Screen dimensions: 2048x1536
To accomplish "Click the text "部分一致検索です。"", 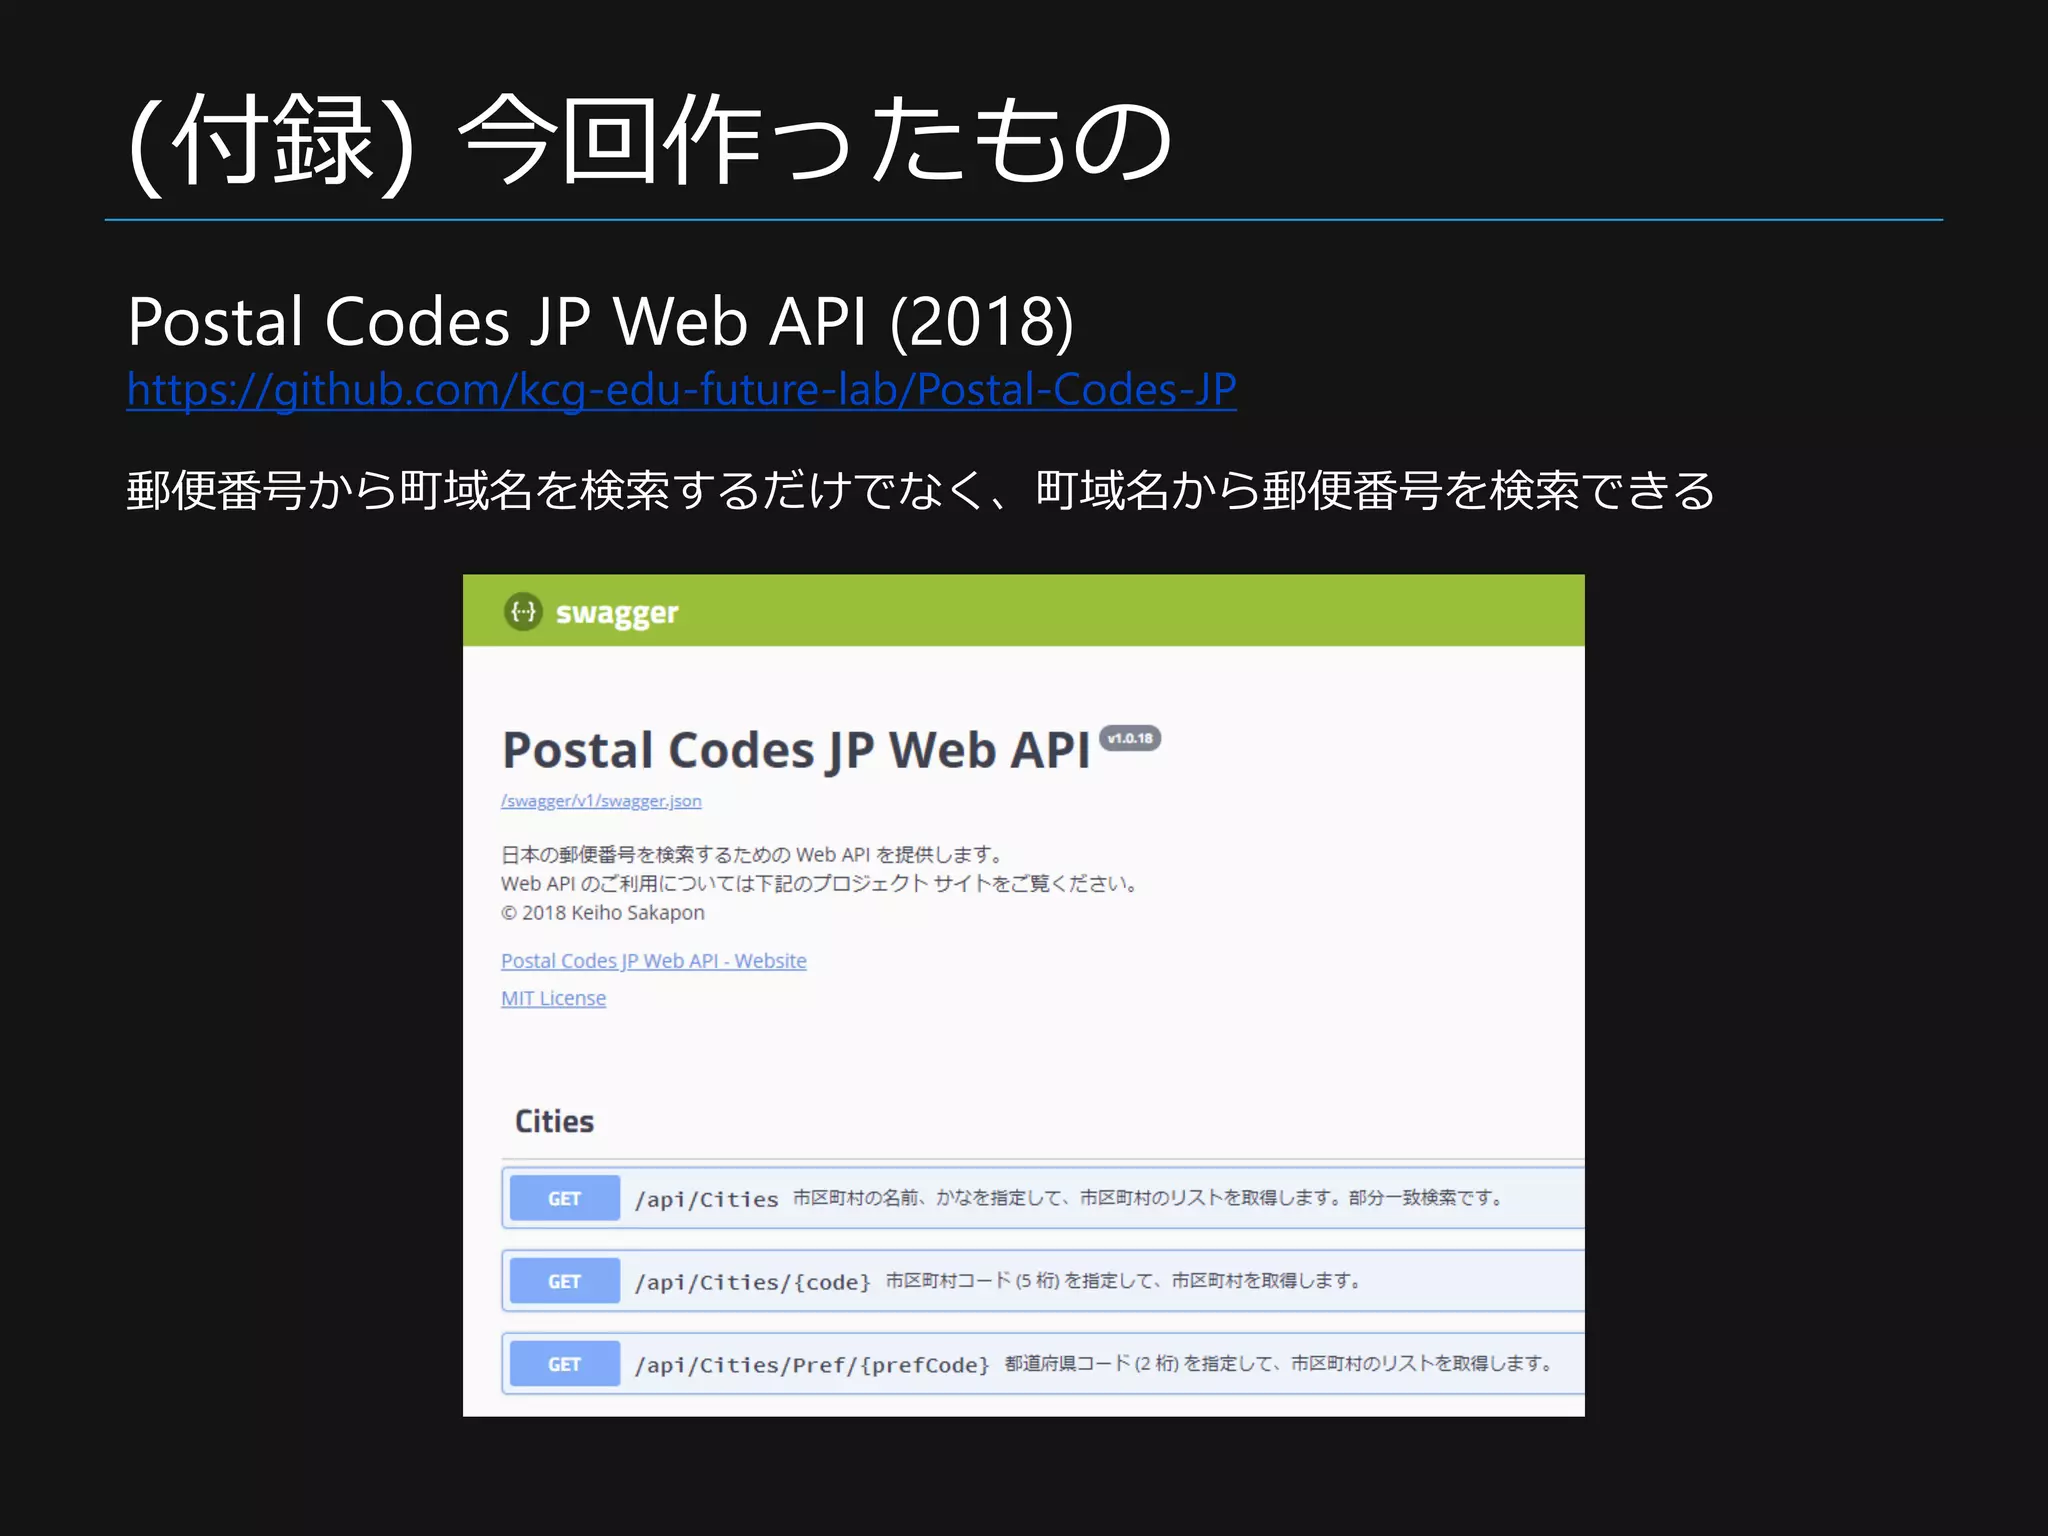I will [x=1426, y=1198].
